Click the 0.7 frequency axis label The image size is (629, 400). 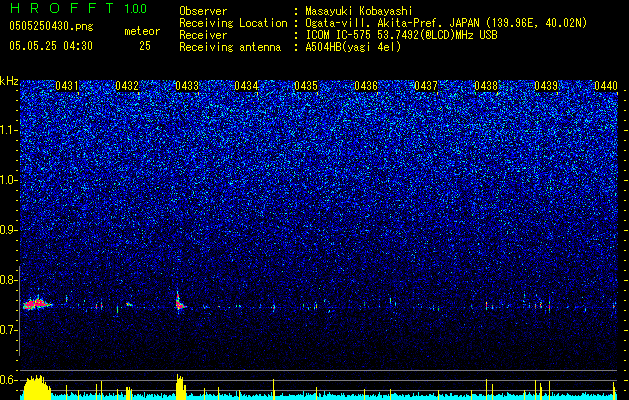9,330
